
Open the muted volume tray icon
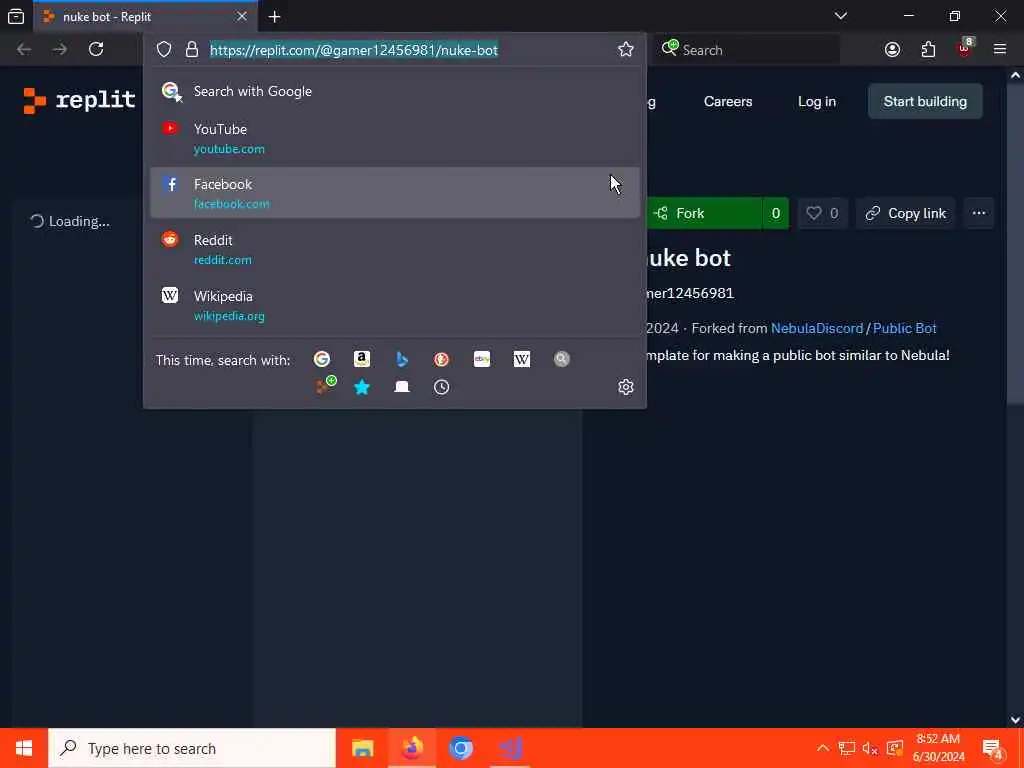coord(870,748)
